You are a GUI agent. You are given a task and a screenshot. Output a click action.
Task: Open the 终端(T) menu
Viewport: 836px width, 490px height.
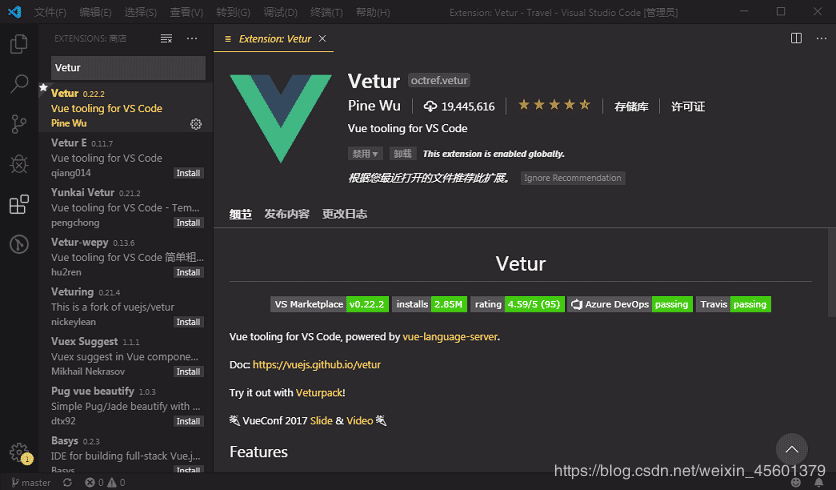coord(326,12)
